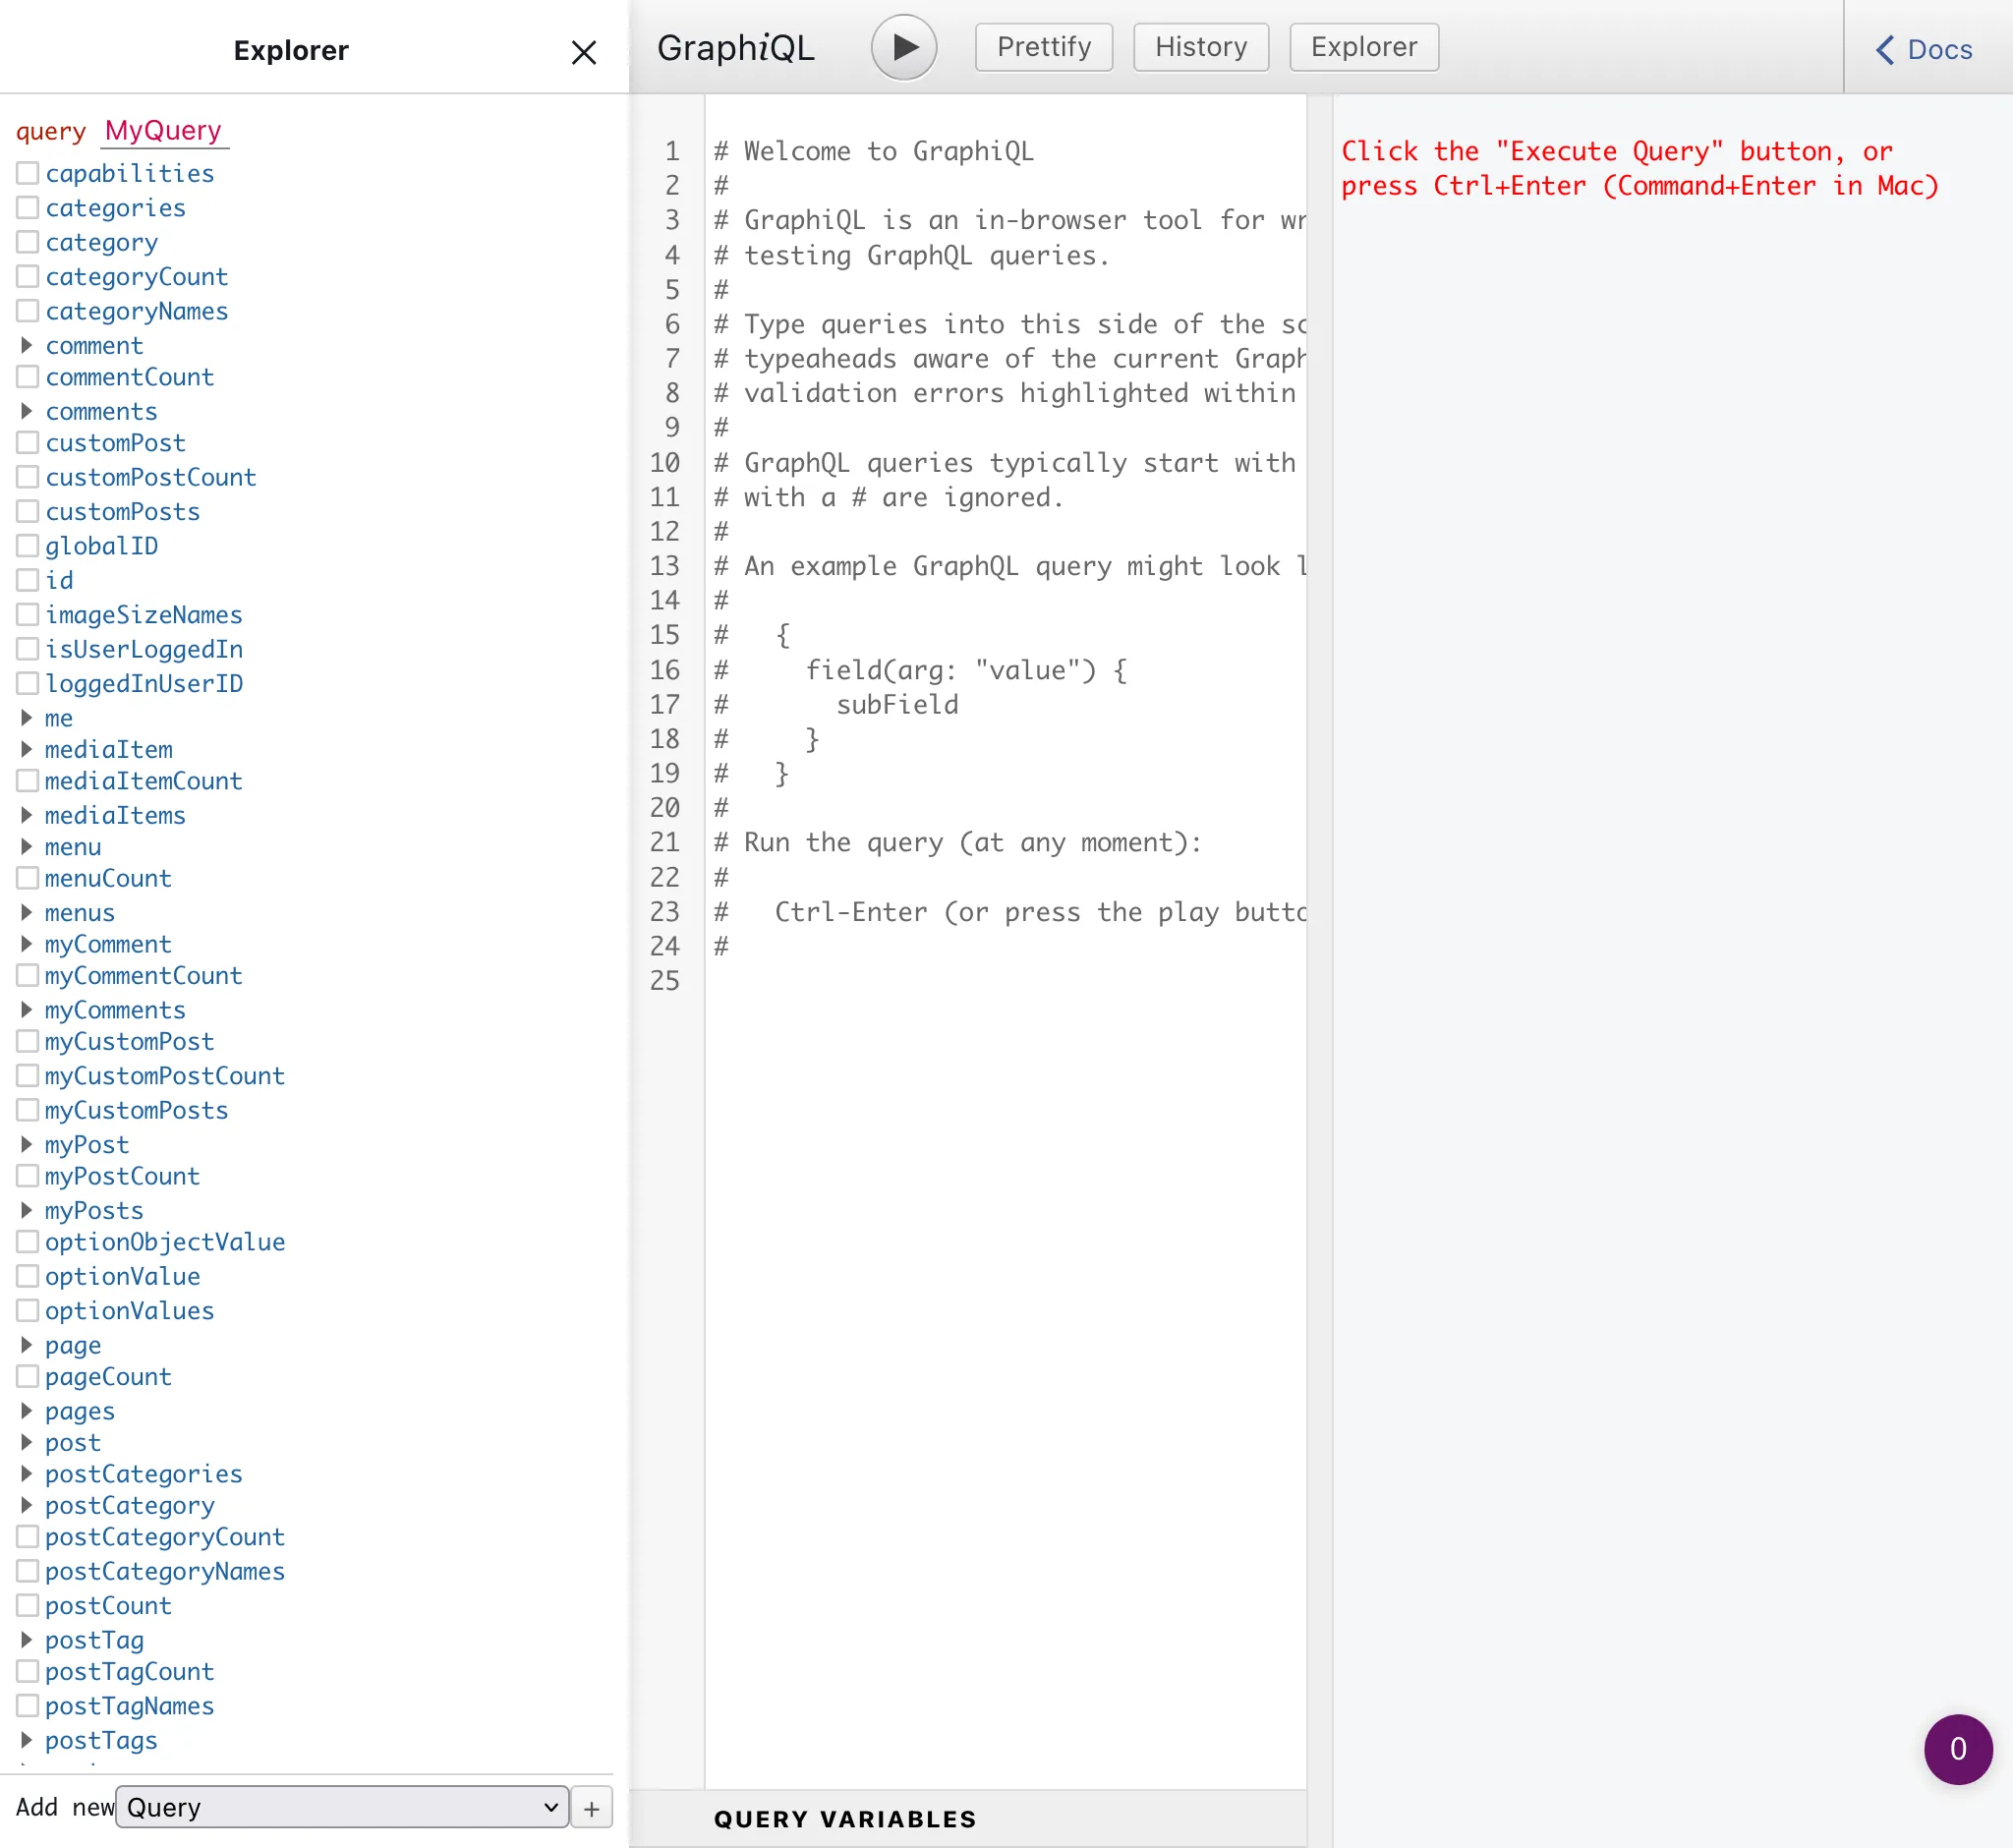Screen dimensions: 2013x1848
Task: Toggle the isUserLoggedIn checkbox
Action: coord(27,649)
